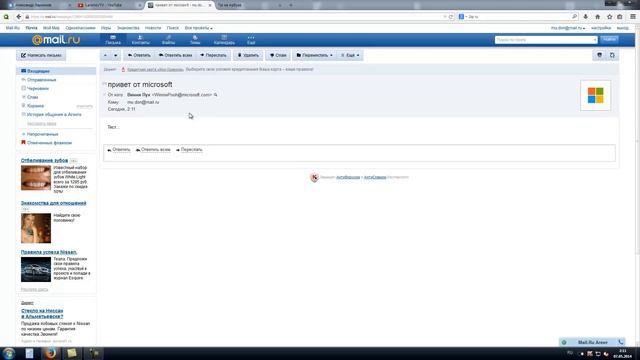Click выход logout link
Screen dimensions: 640x360
(622, 28)
